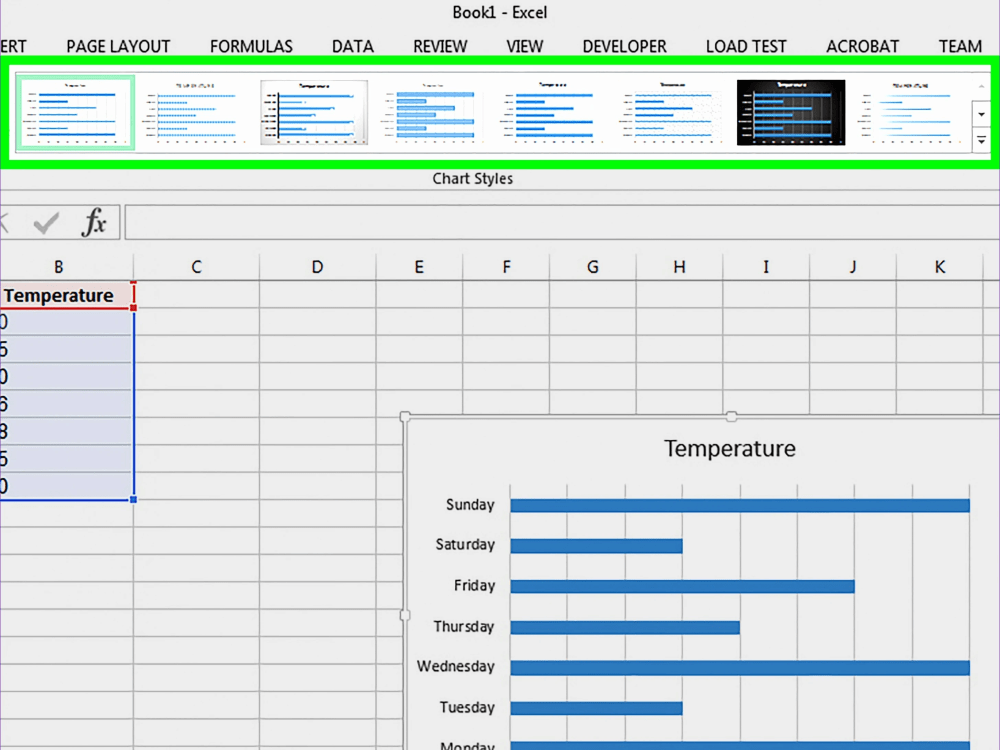Image resolution: width=1000 pixels, height=750 pixels.
Task: Select column J header
Action: click(853, 267)
